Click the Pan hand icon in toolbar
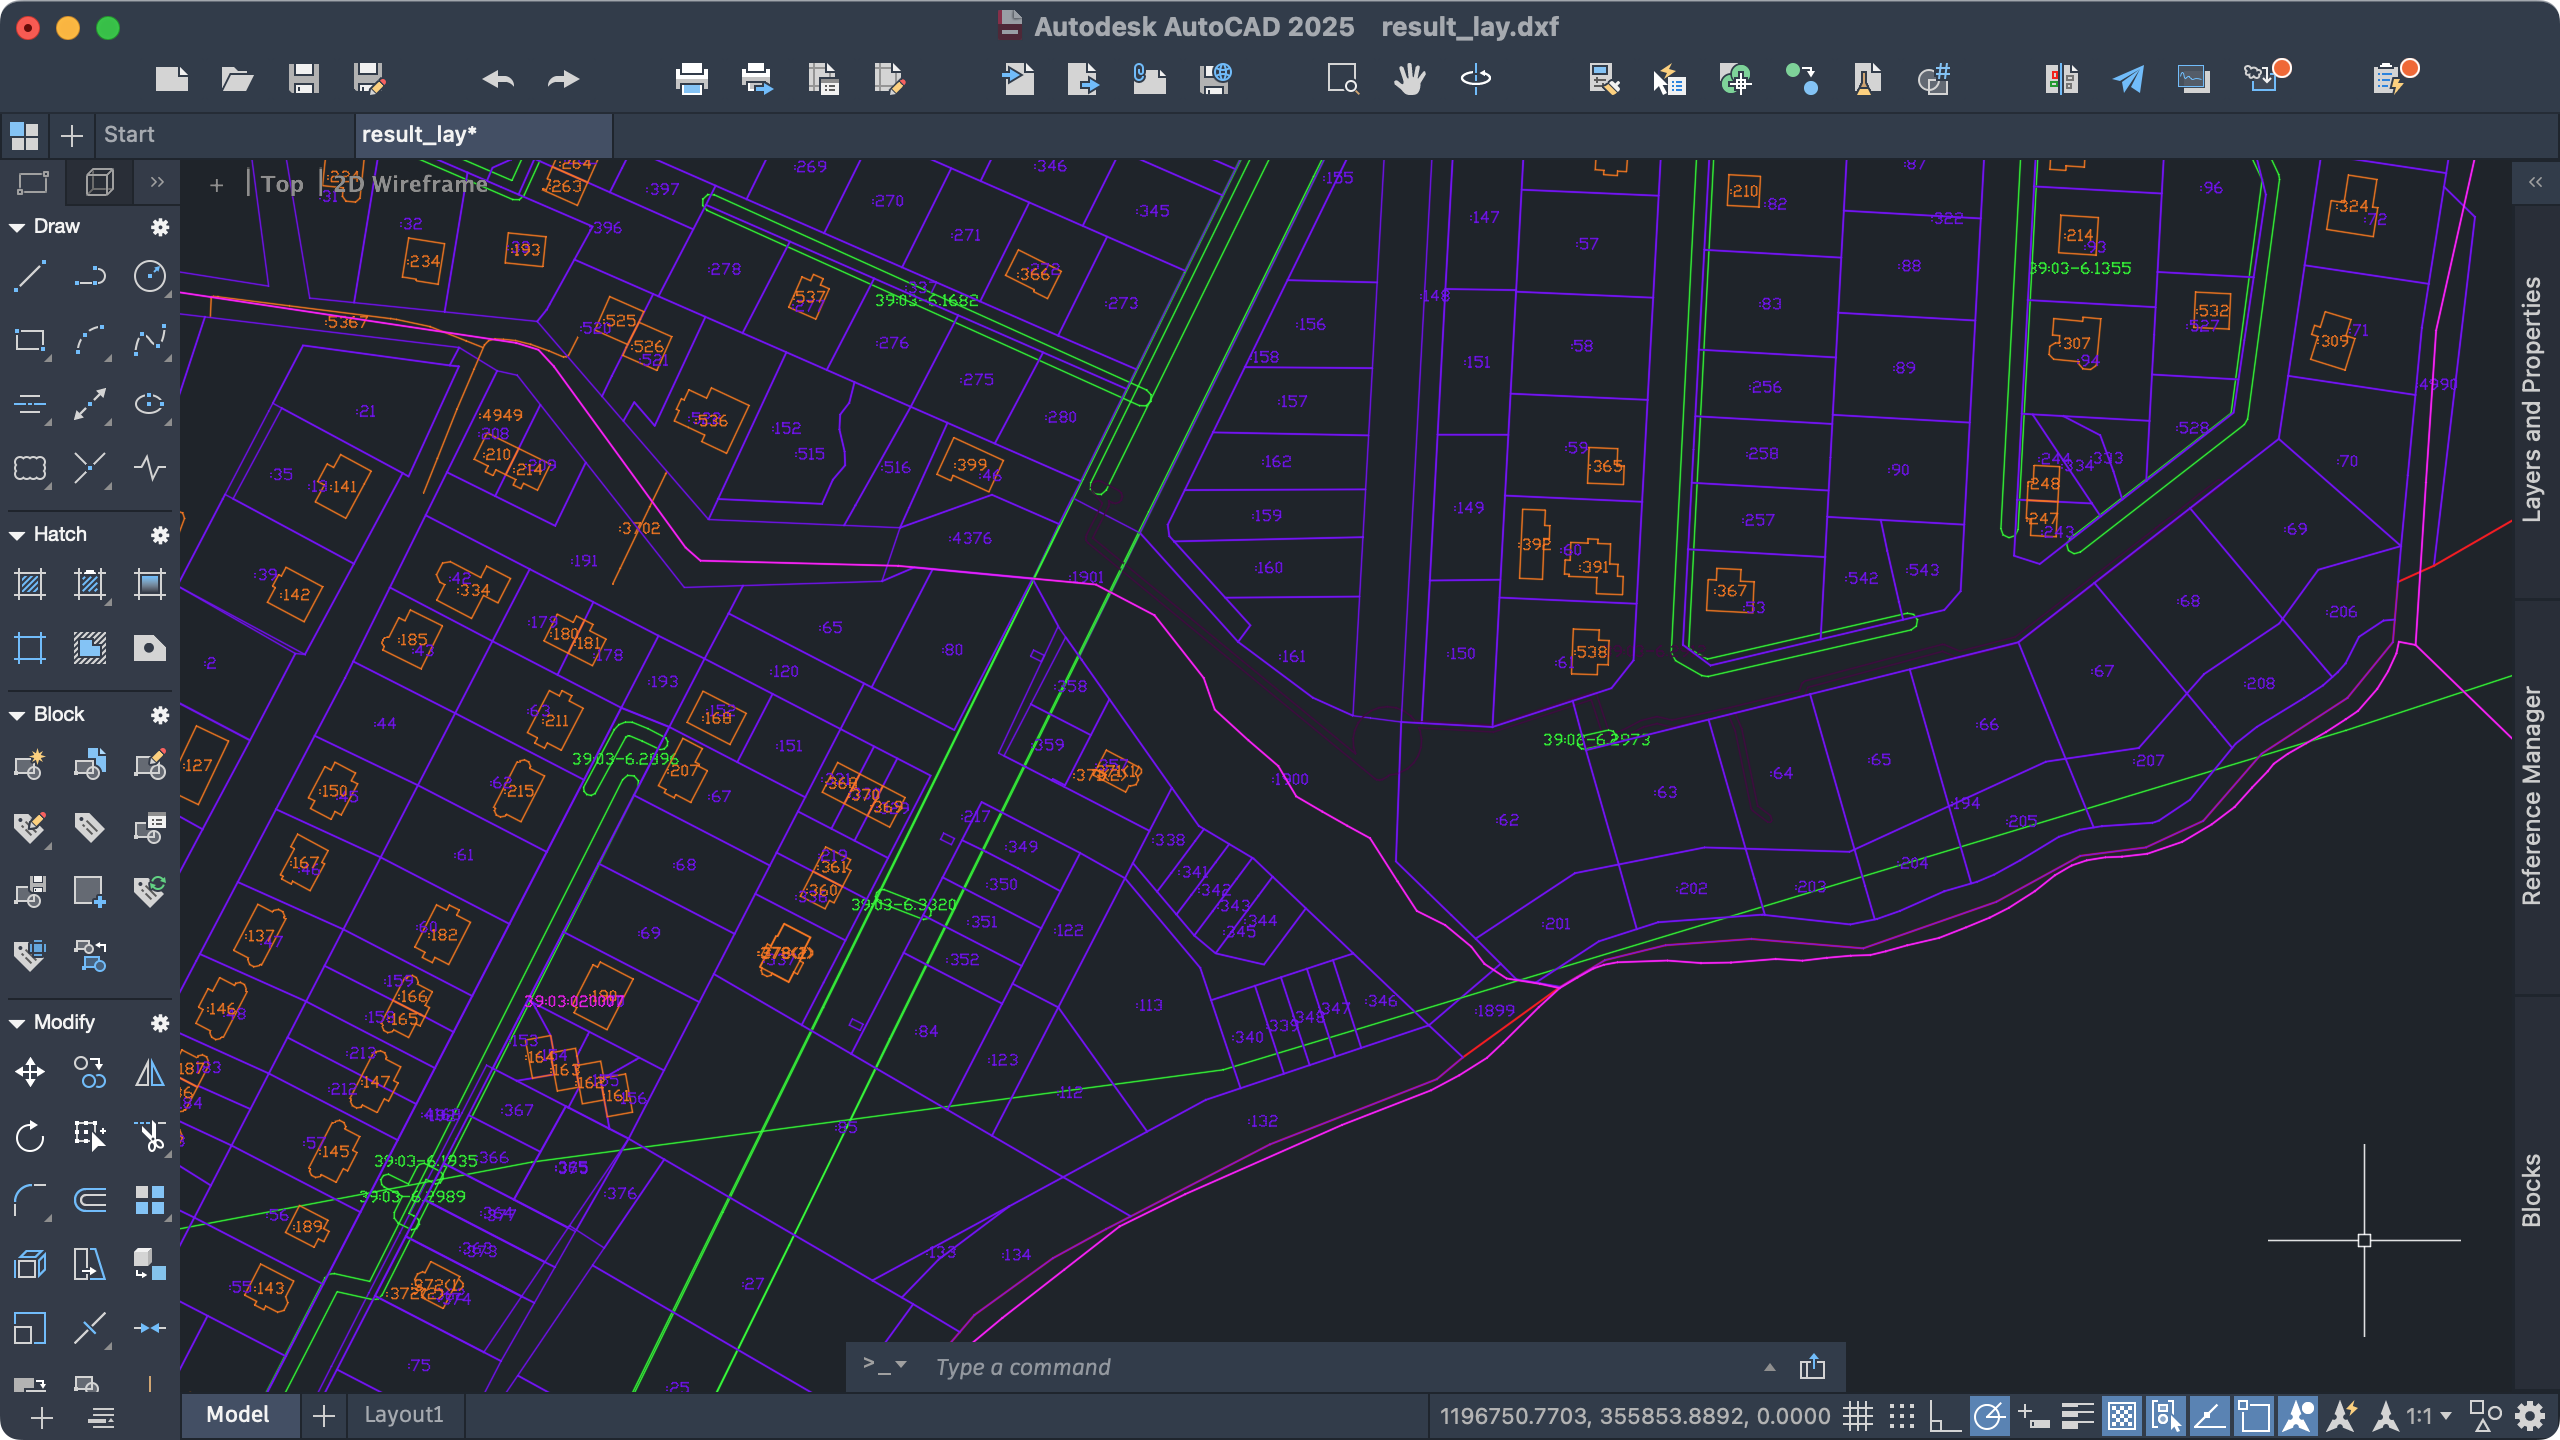Screen dimensions: 2560x1440 tap(1410, 79)
